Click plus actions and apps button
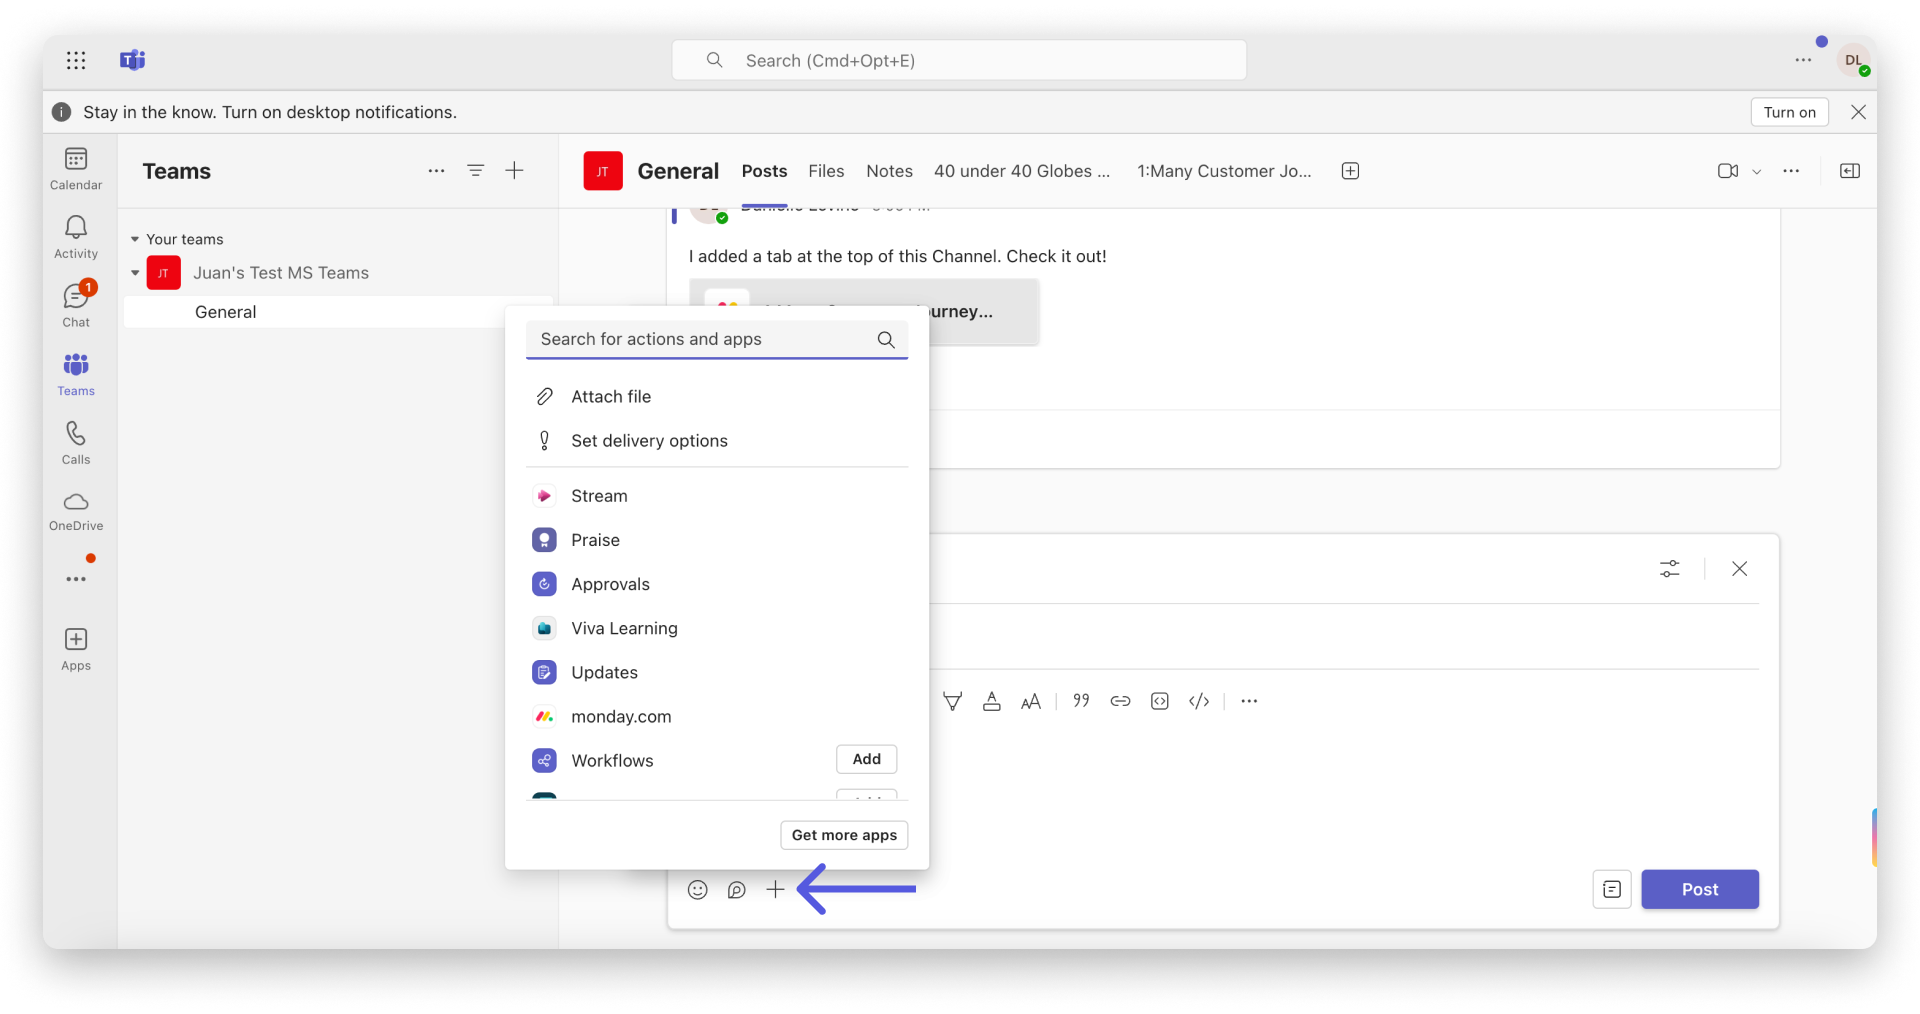The width and height of the screenshot is (1920, 1014). coord(775,889)
